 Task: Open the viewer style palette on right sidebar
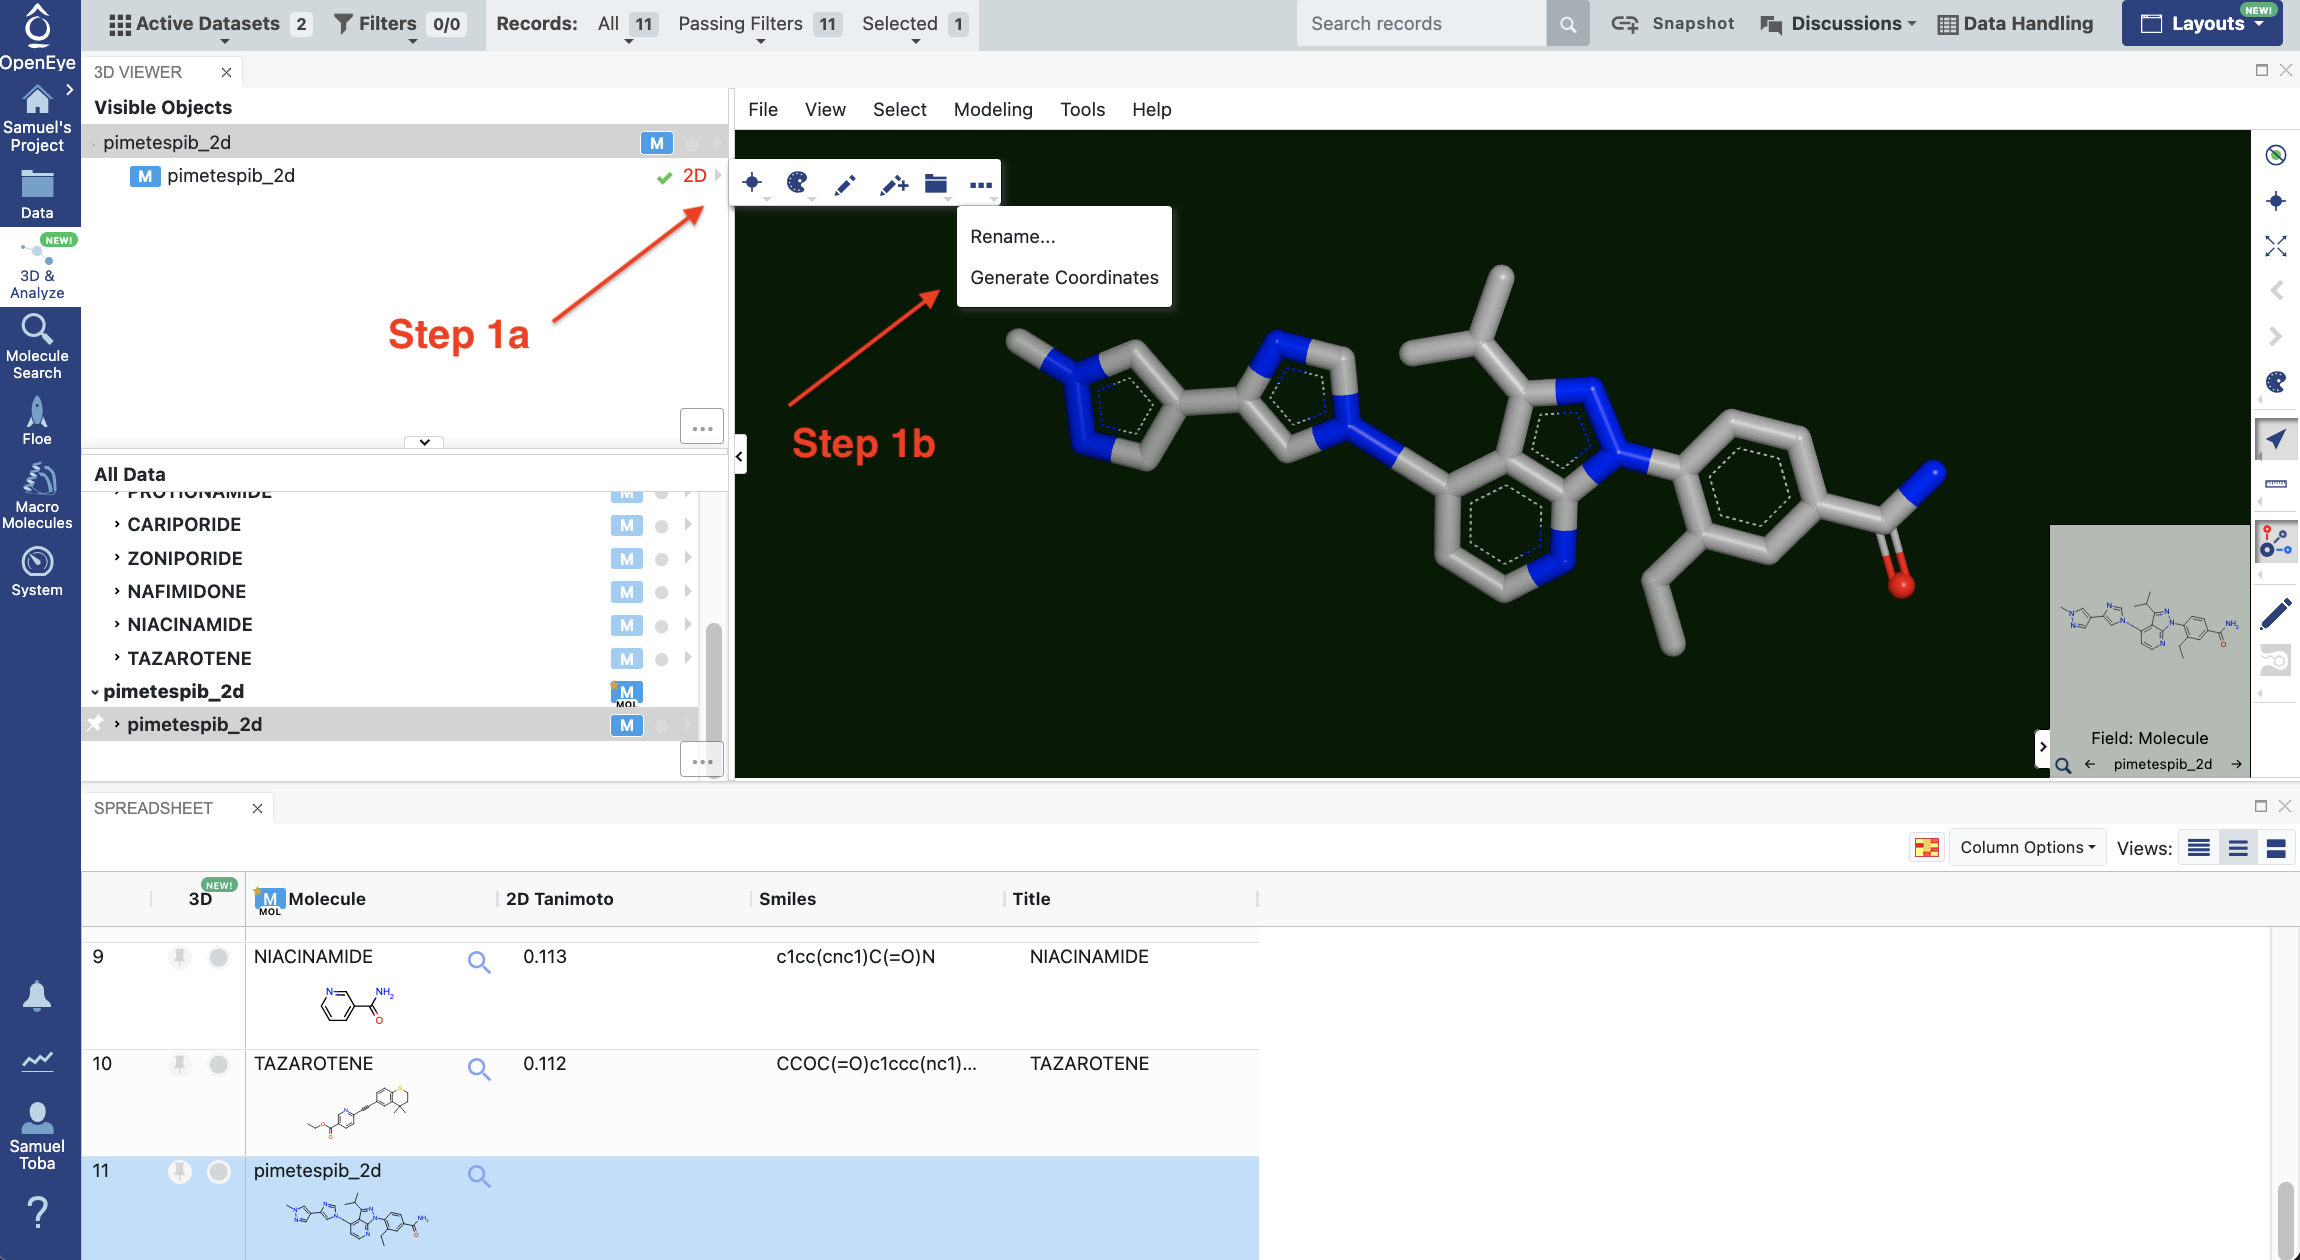click(x=2275, y=382)
